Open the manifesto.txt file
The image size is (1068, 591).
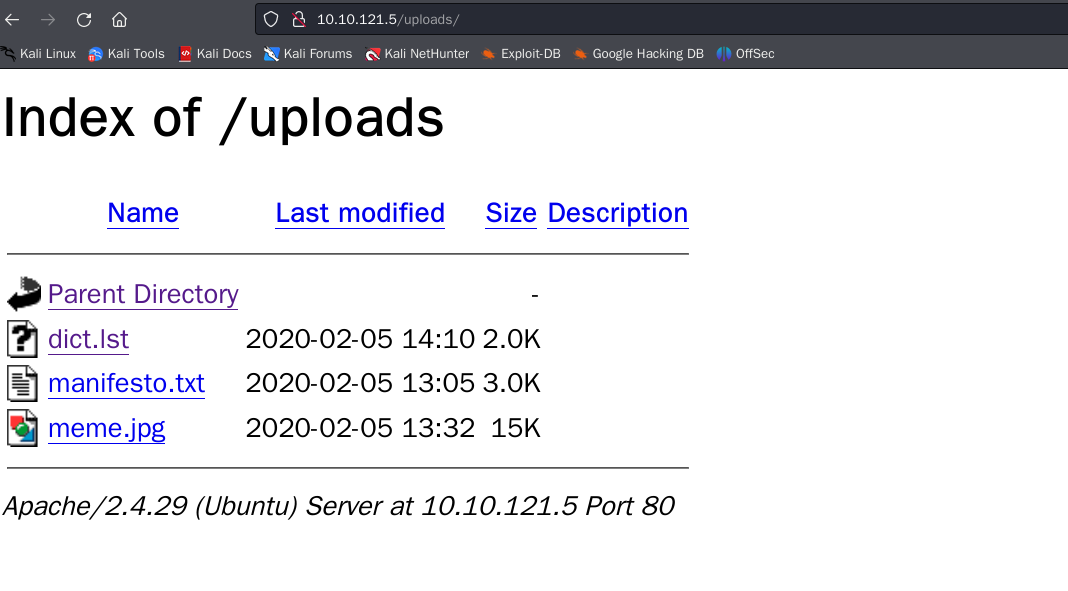coord(126,383)
